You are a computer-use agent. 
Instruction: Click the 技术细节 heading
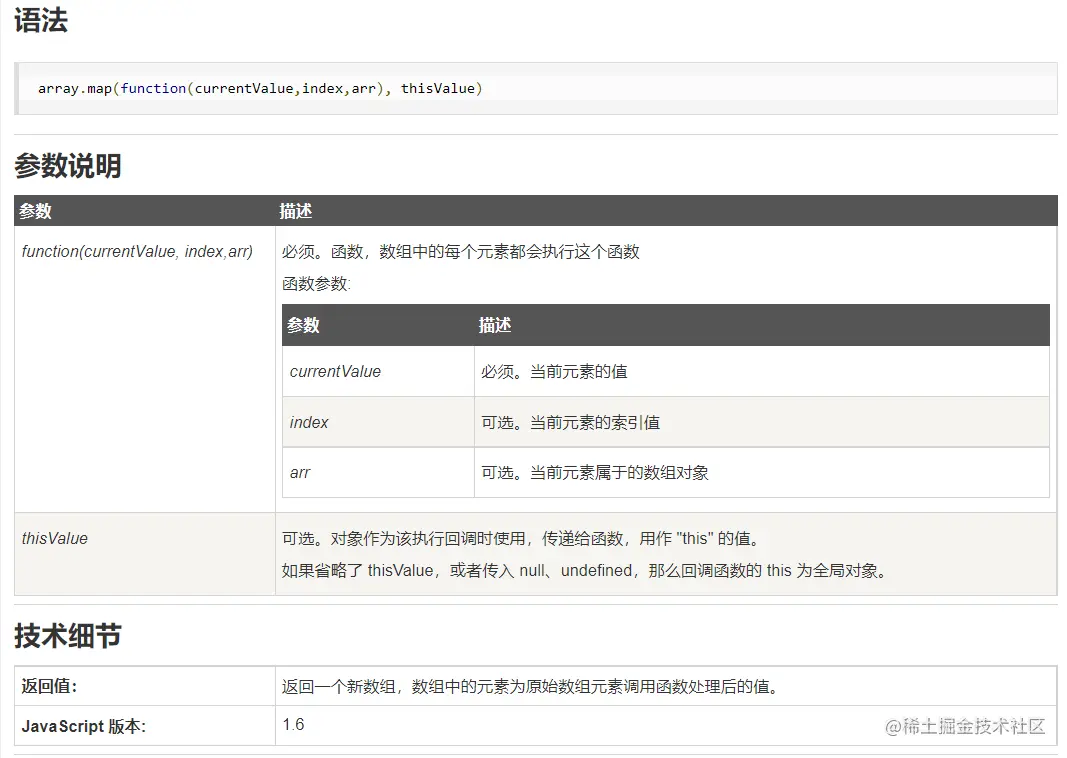click(x=67, y=636)
